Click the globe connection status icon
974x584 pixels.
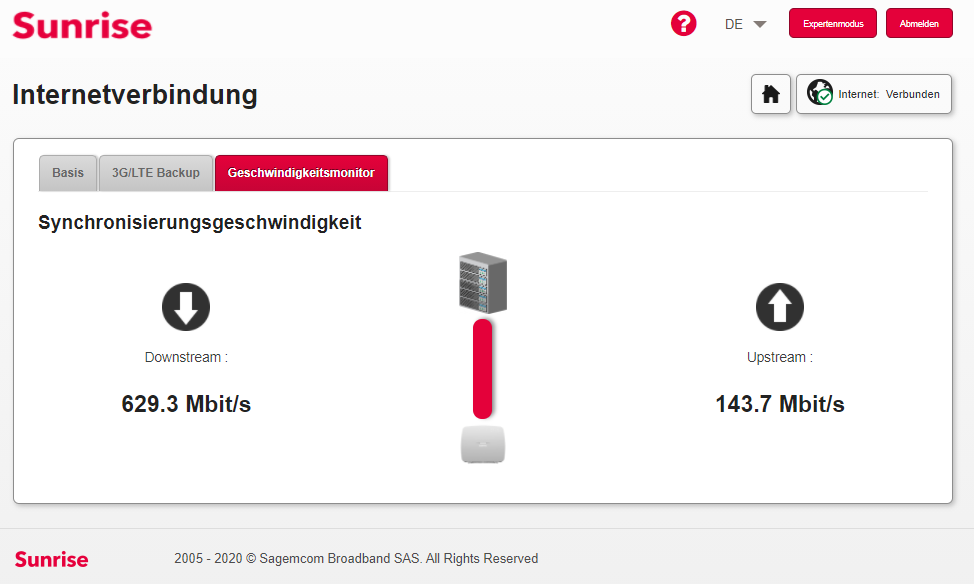820,93
